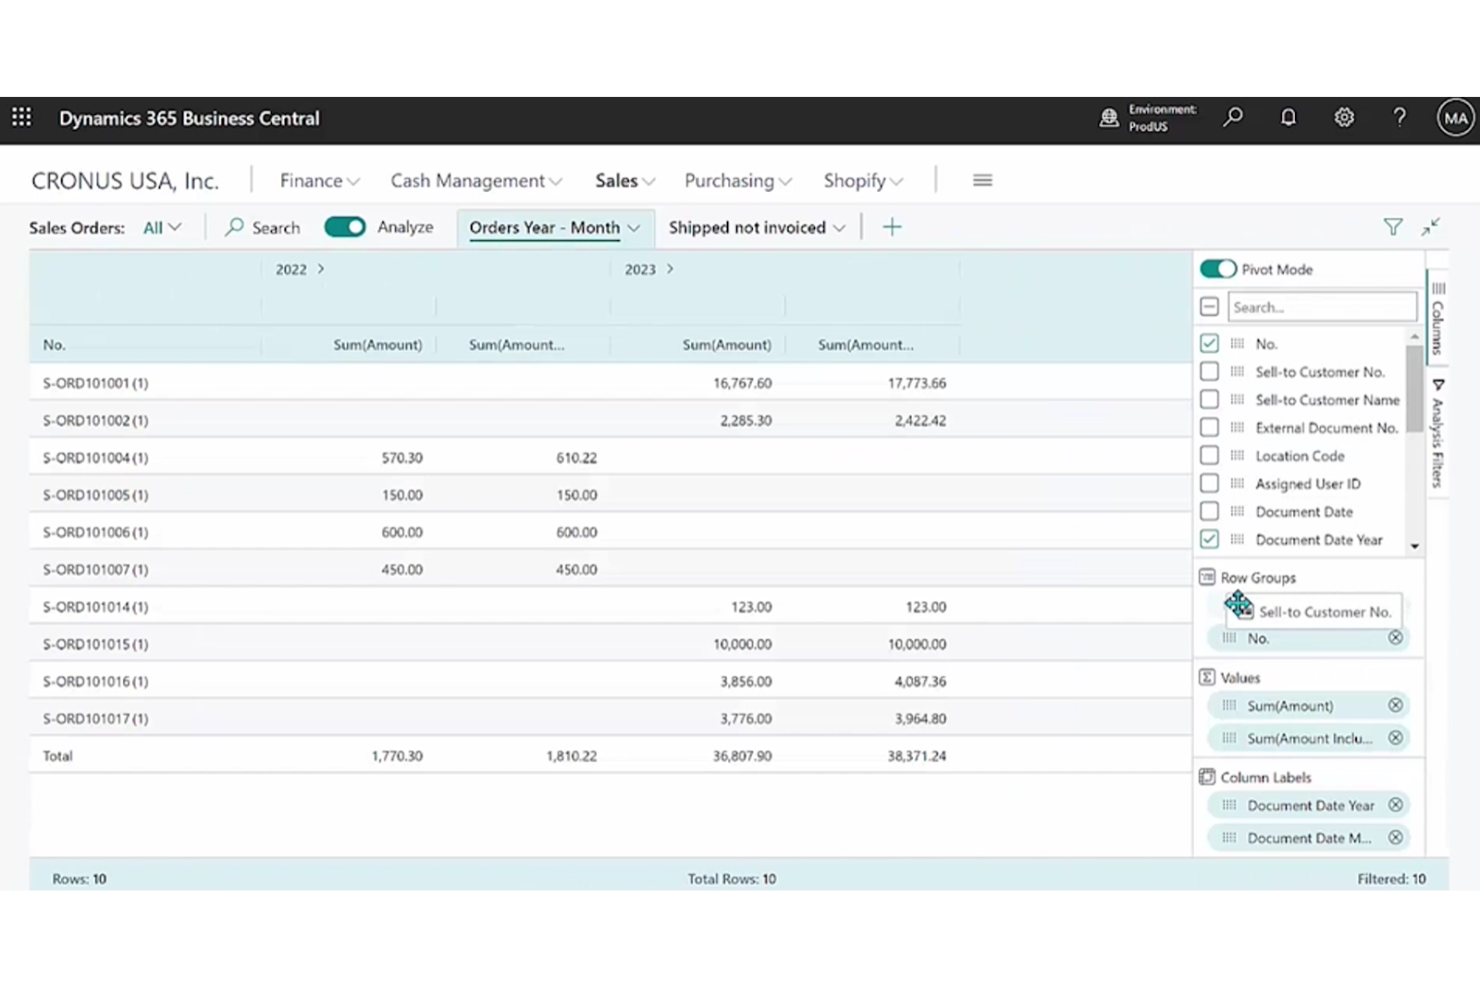This screenshot has width=1480, height=987.
Task: Open Shipped not invoiced tab dropdown arrow
Action: [839, 228]
